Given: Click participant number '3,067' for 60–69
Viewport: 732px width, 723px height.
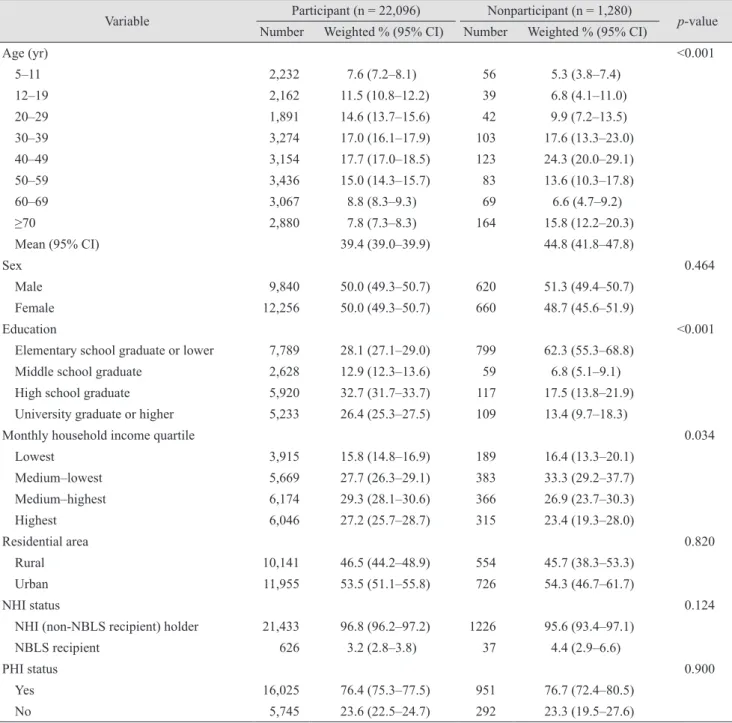Looking at the screenshot, I should pyautogui.click(x=284, y=202).
